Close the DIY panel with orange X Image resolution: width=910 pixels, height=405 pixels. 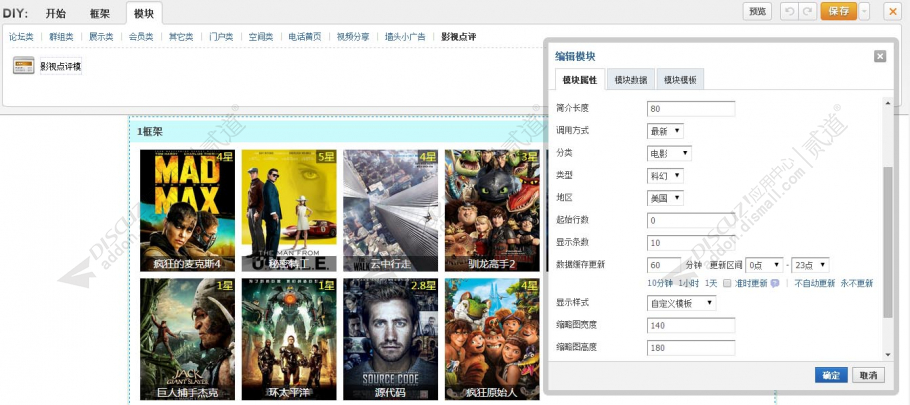pos(892,11)
